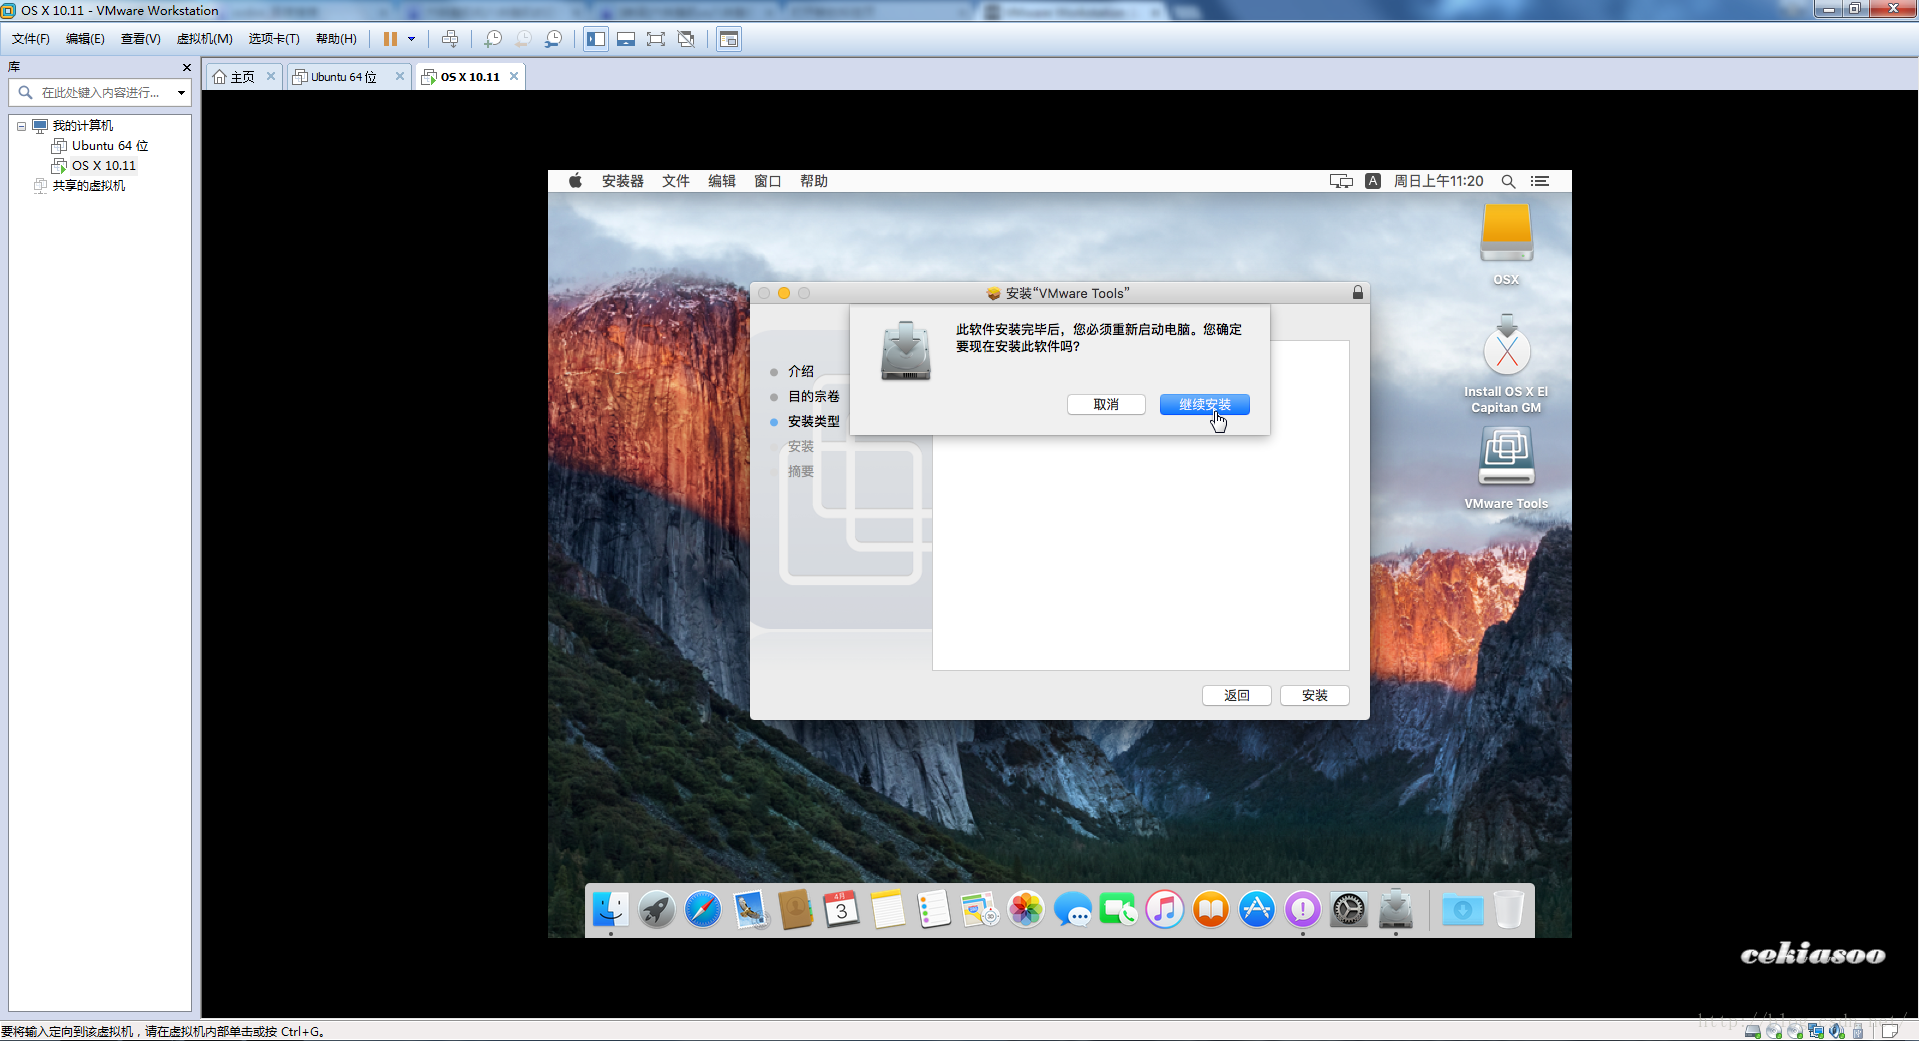Screen dimensions: 1919x1041
Task: Click the Spotlight search icon
Action: [1508, 181]
